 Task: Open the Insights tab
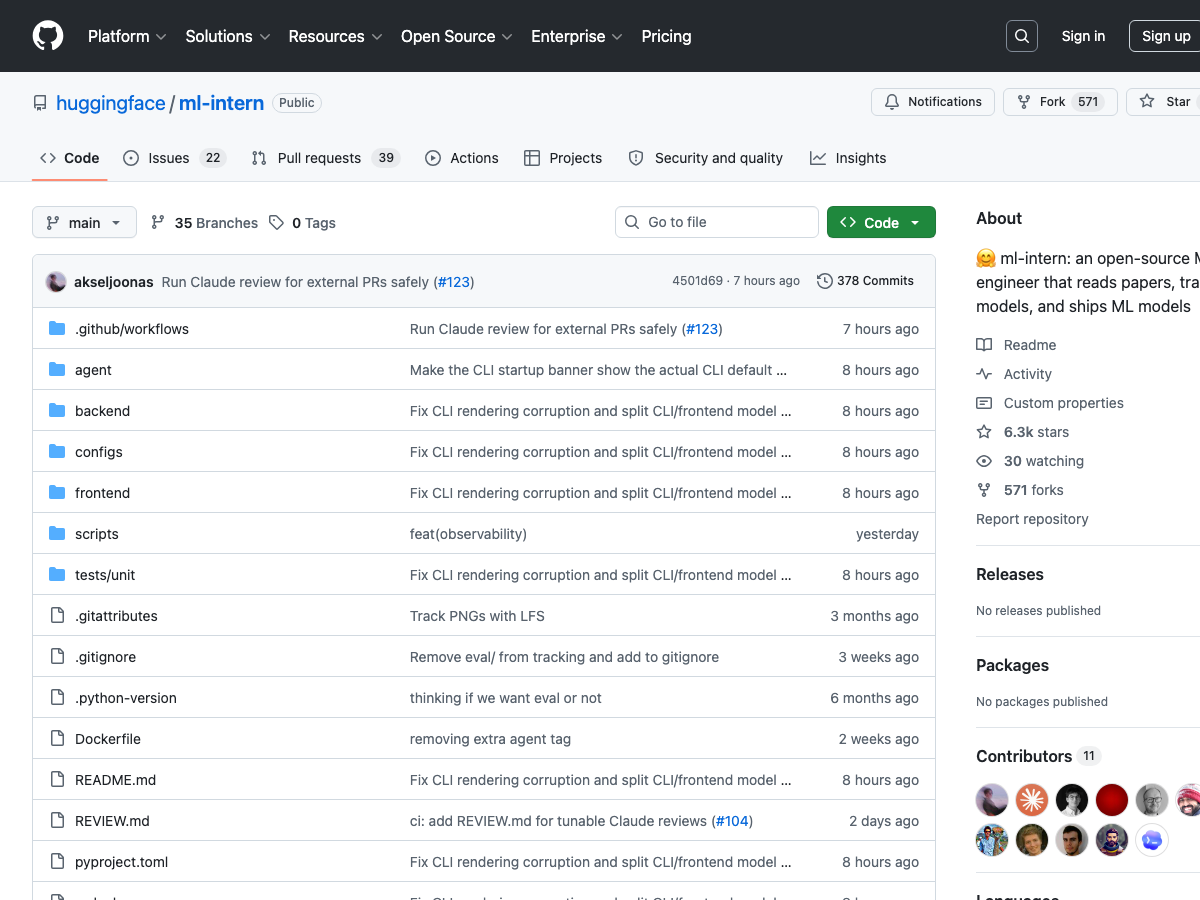(848, 158)
